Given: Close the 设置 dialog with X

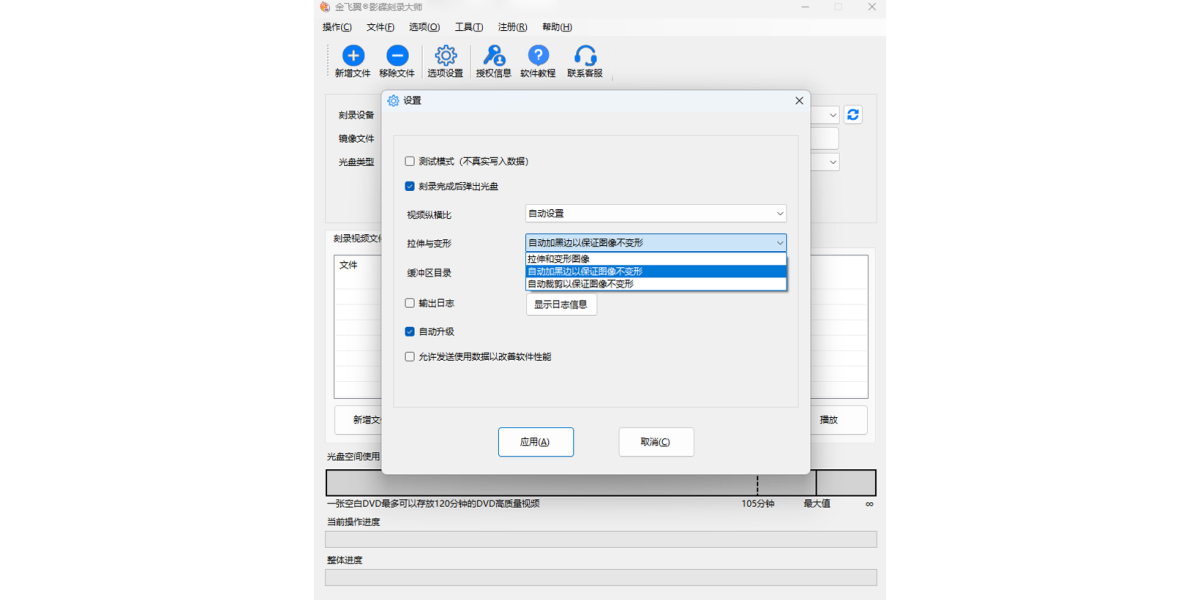Looking at the screenshot, I should click(799, 101).
